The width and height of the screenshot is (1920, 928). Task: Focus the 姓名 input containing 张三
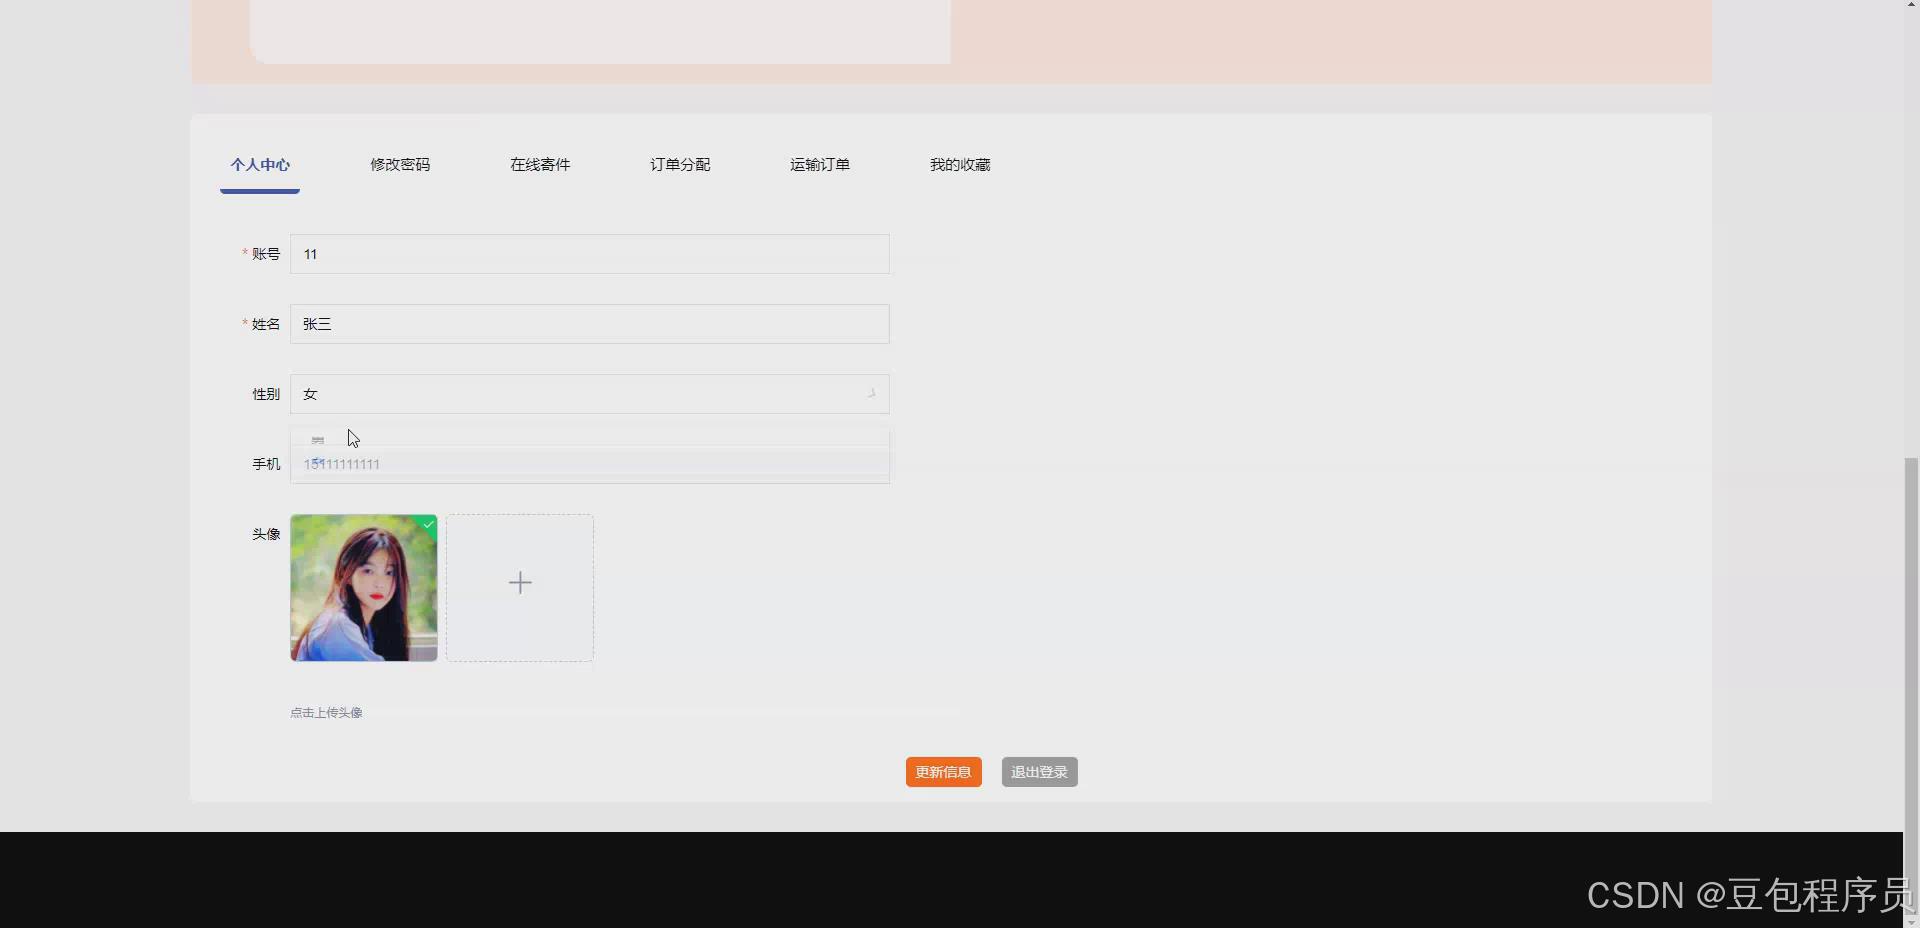590,324
